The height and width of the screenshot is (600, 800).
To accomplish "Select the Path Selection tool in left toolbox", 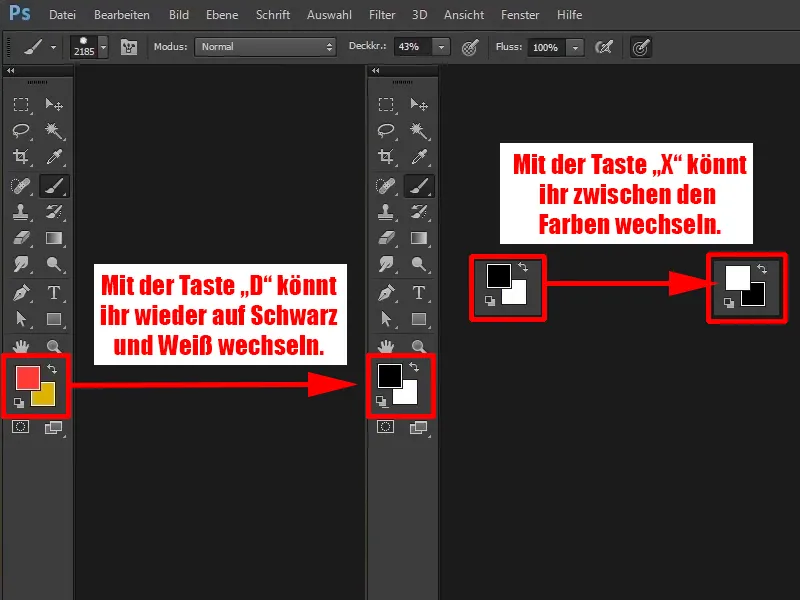I will pos(21,319).
